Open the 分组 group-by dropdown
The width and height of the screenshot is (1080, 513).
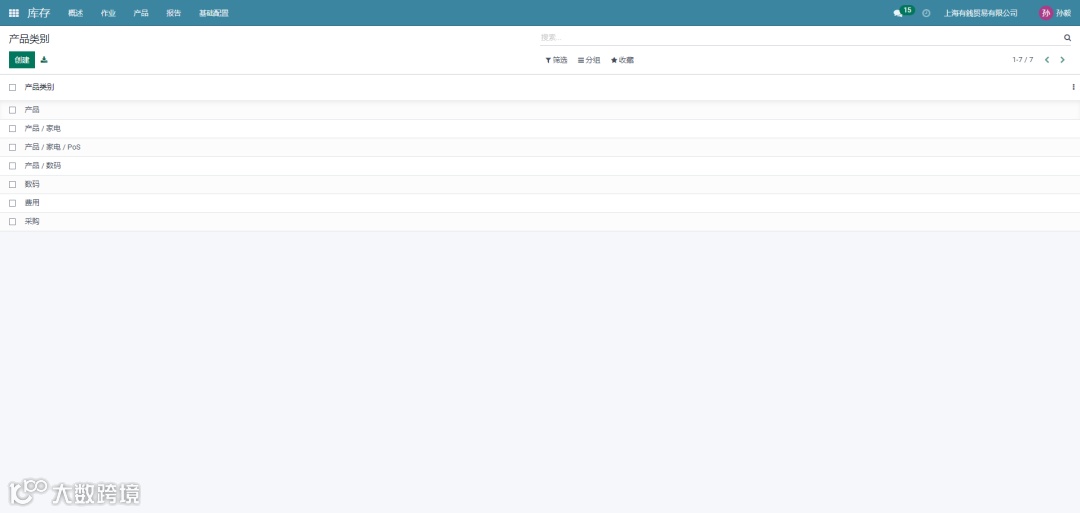589,60
